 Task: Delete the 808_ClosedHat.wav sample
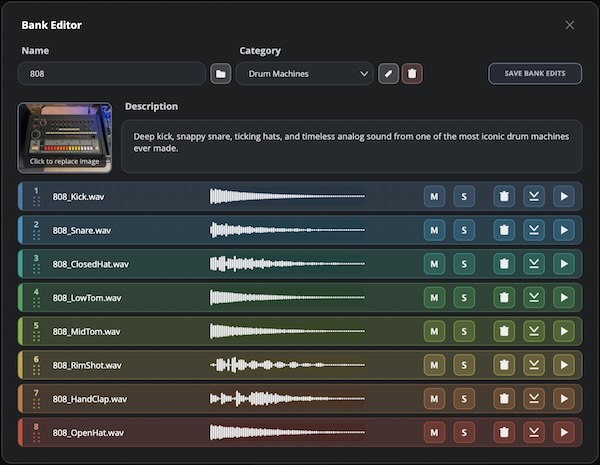pyautogui.click(x=504, y=264)
